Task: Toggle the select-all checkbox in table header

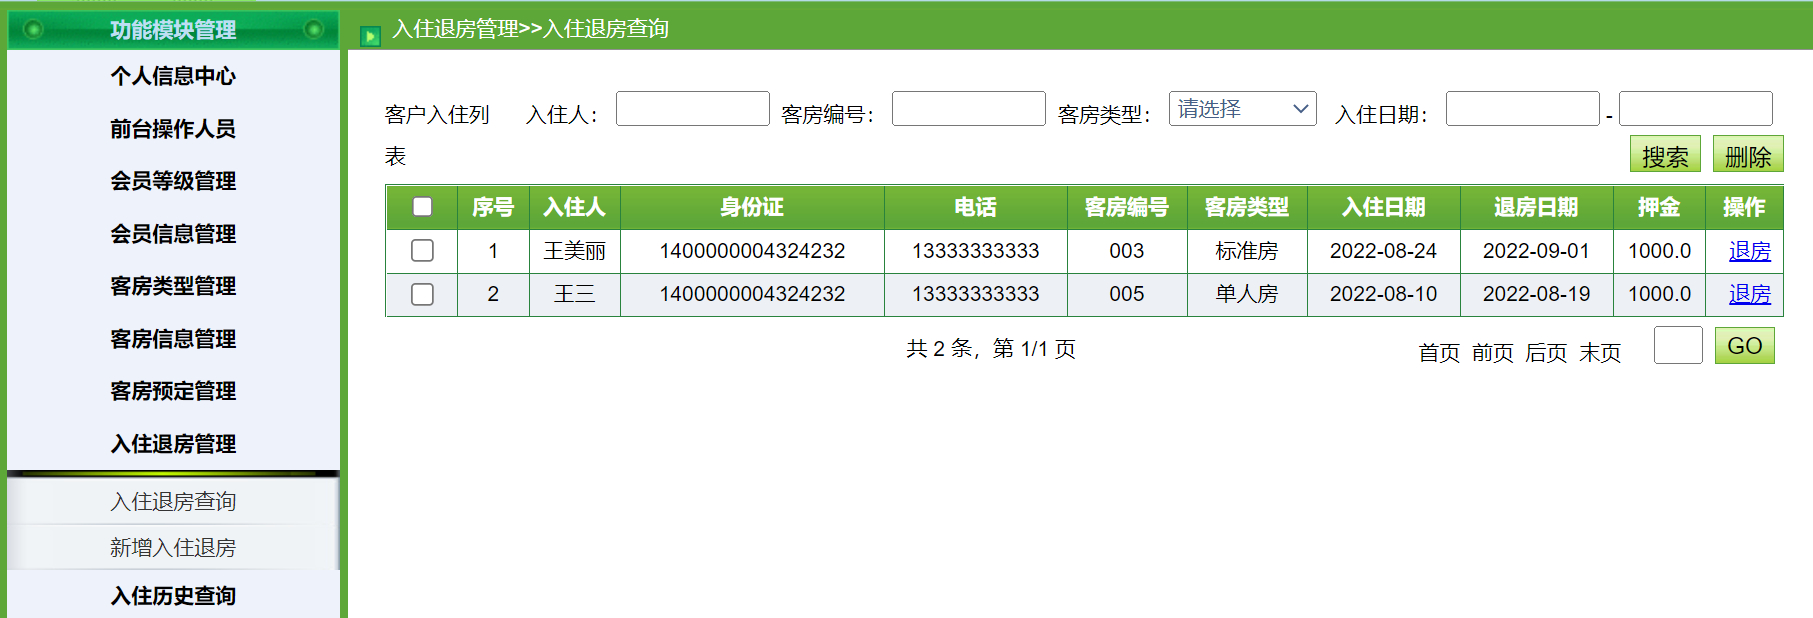Action: click(422, 206)
